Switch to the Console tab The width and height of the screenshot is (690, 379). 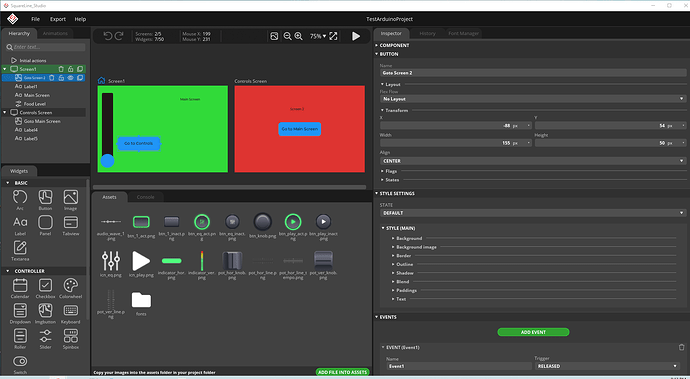click(146, 197)
